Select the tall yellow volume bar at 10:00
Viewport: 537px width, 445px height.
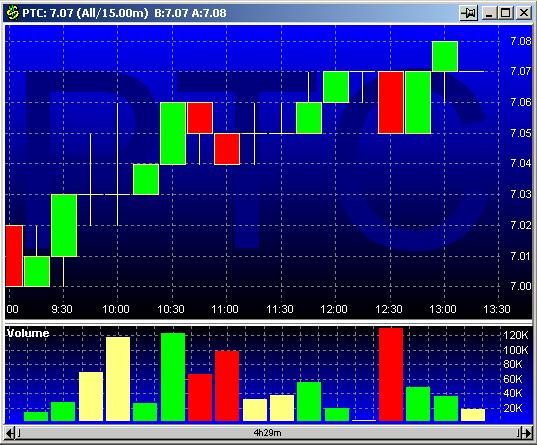coord(118,379)
